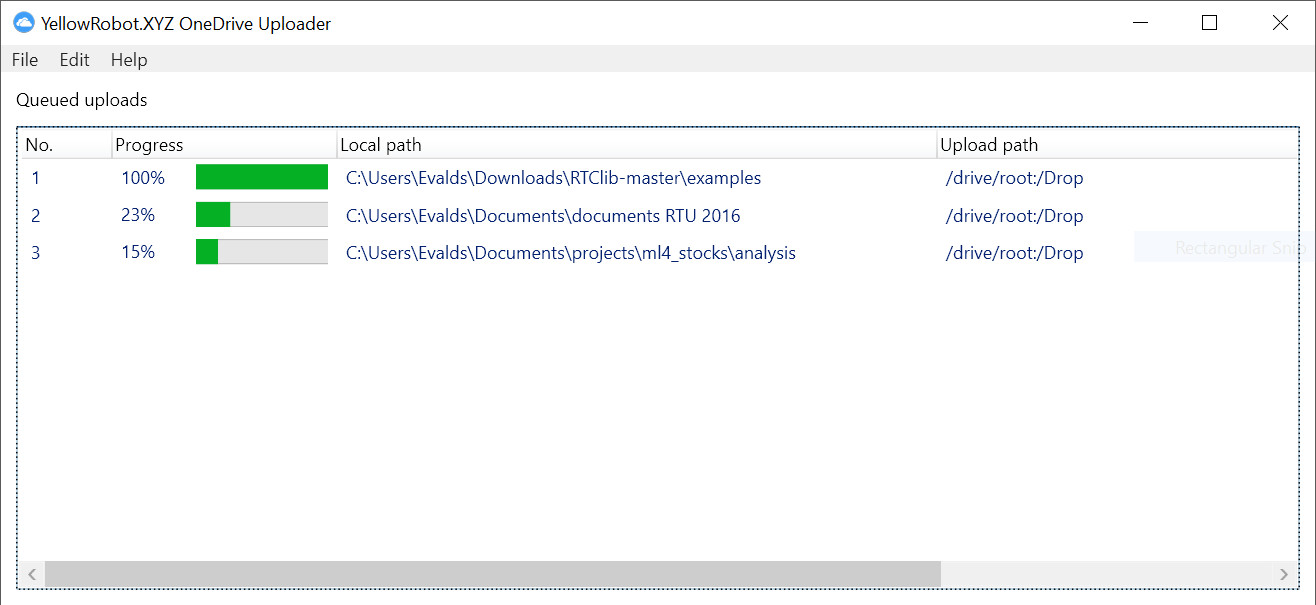Screen dimensions: 1316x605
Task: Click the 100% progress value
Action: pyautogui.click(x=143, y=178)
